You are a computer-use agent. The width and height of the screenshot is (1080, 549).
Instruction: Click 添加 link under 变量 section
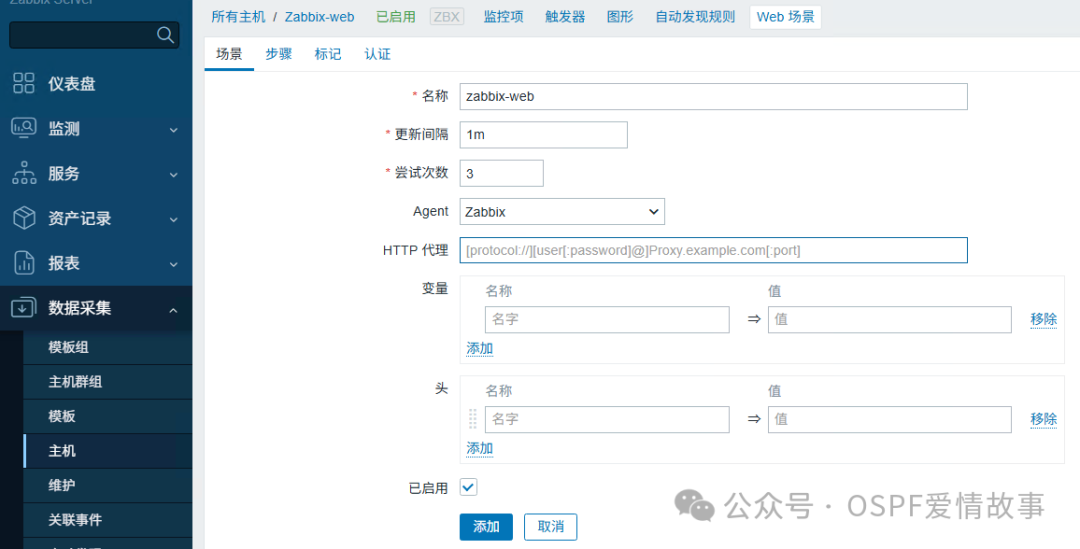[x=479, y=349]
